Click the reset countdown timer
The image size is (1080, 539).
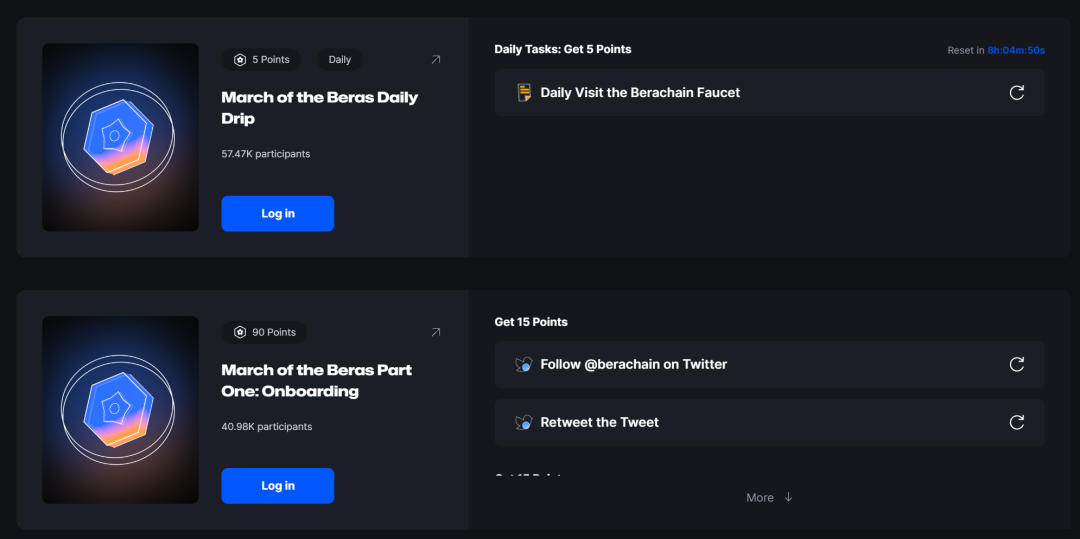coord(1016,50)
